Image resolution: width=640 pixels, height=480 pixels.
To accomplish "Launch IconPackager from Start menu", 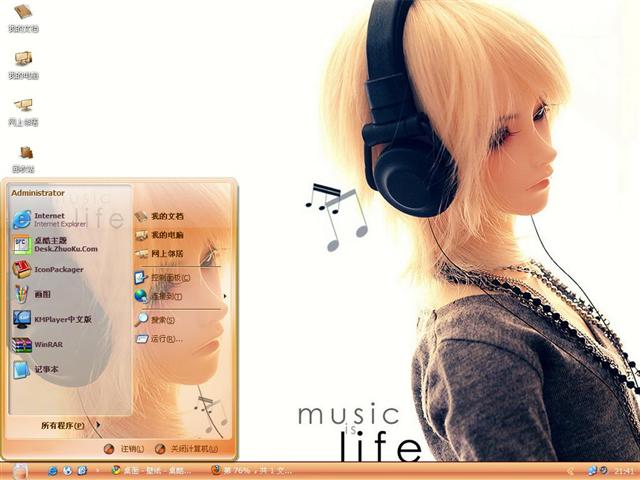I will pos(48,269).
